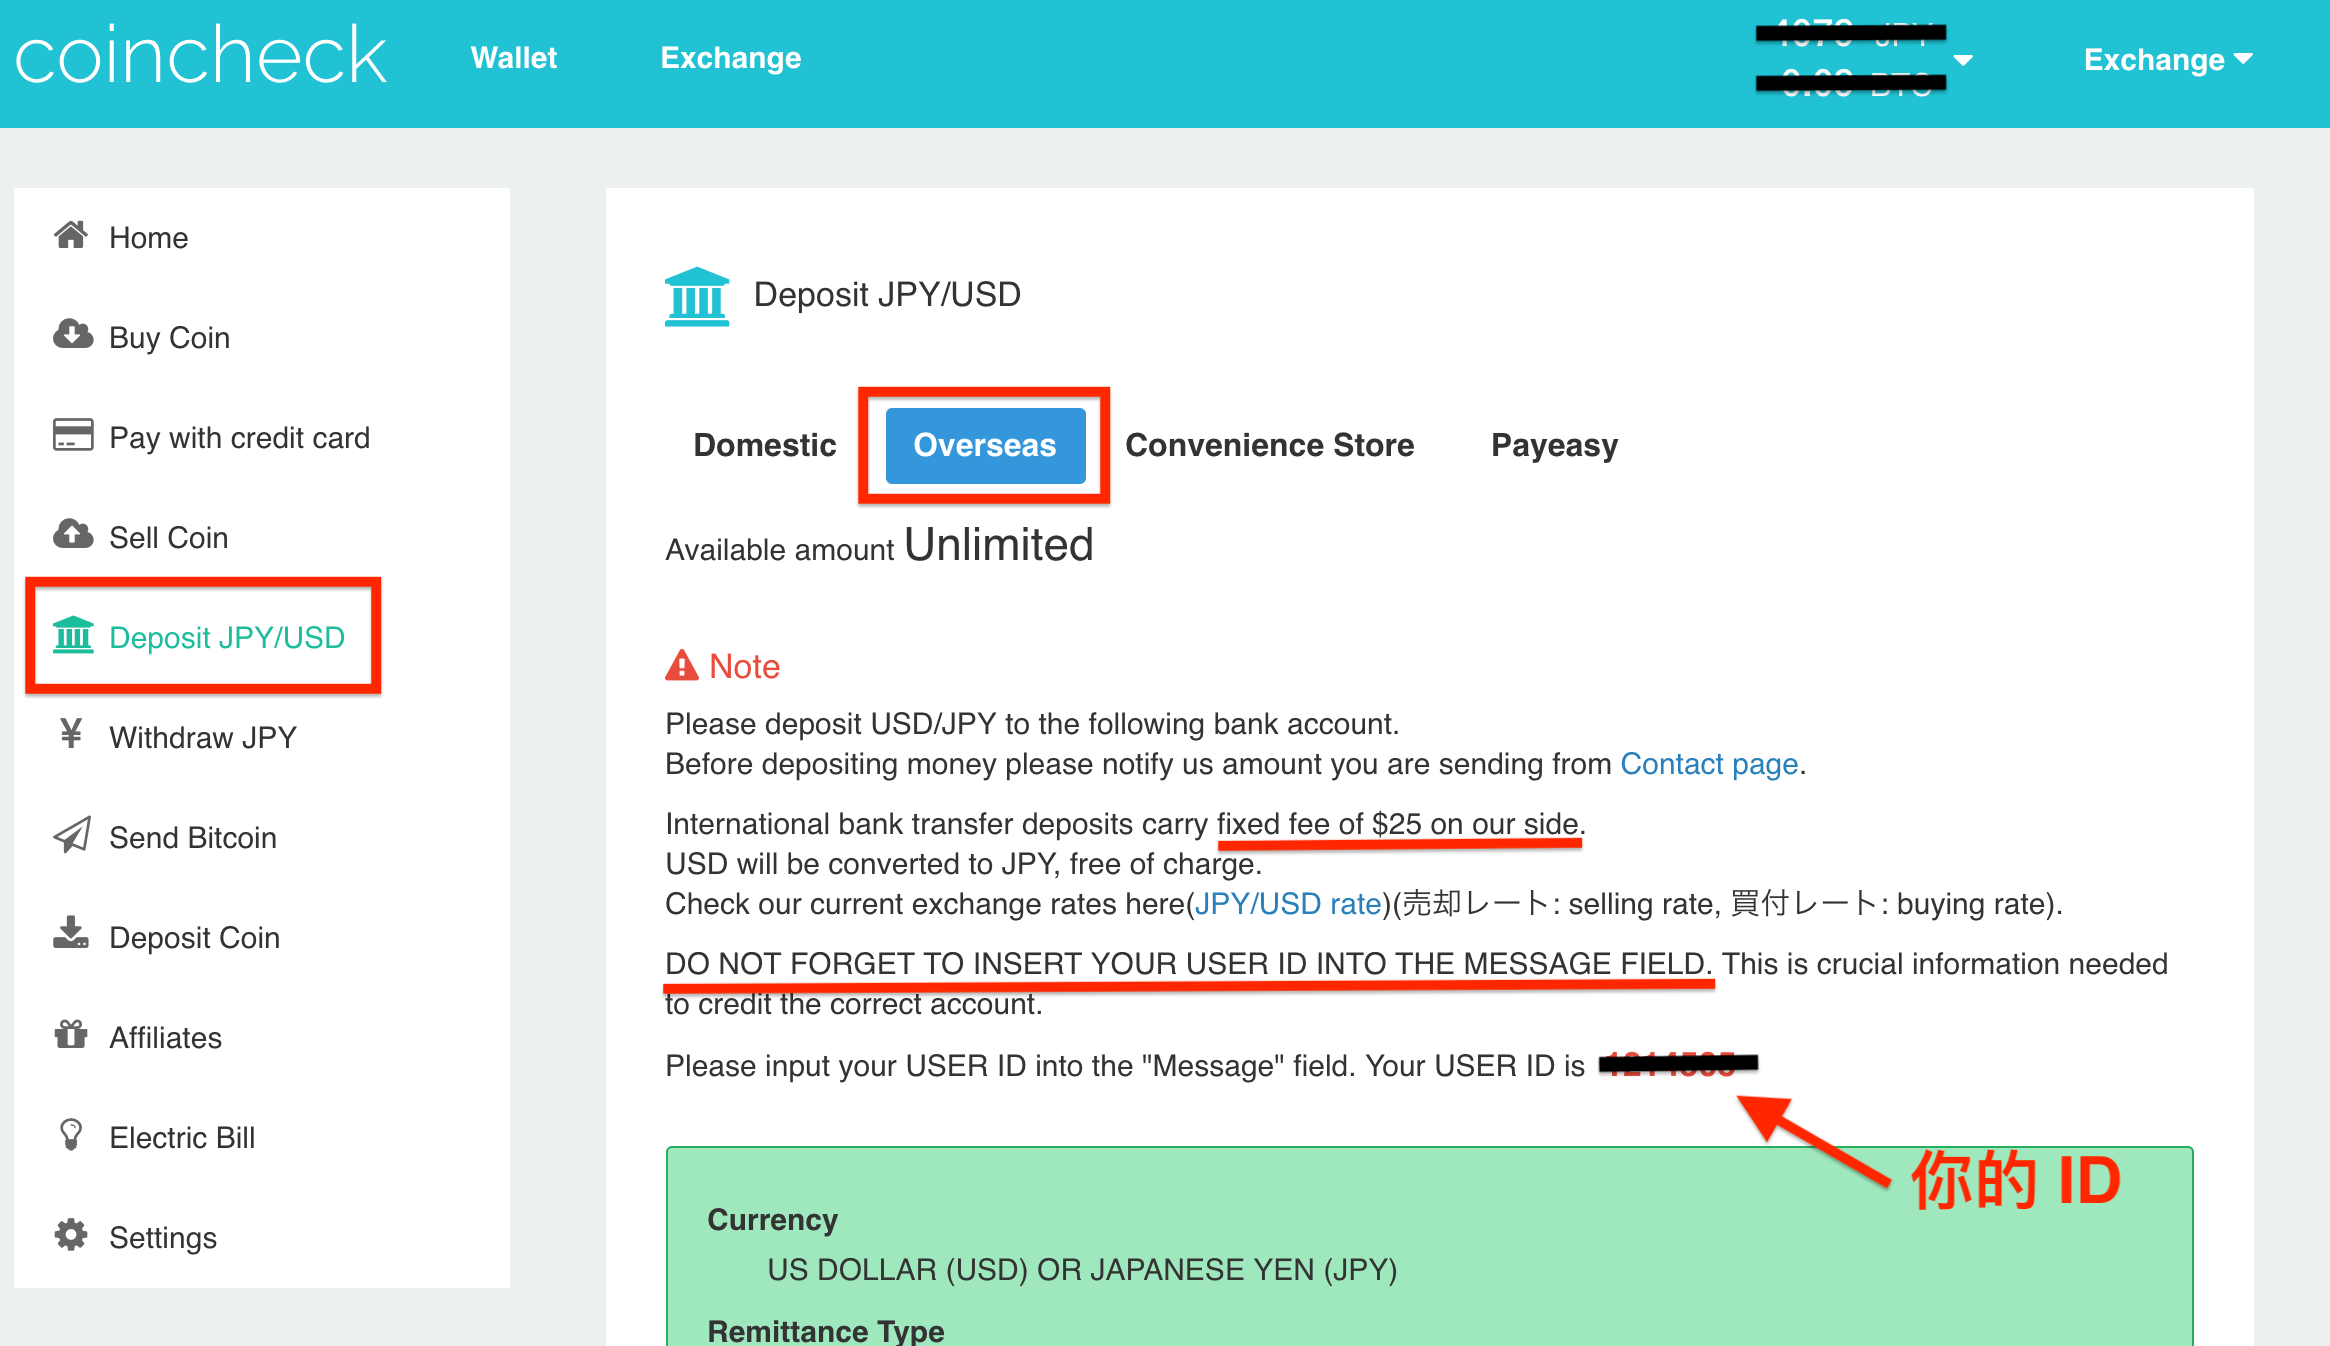The image size is (2330, 1346).
Task: Click the coincheck logo
Action: (201, 56)
